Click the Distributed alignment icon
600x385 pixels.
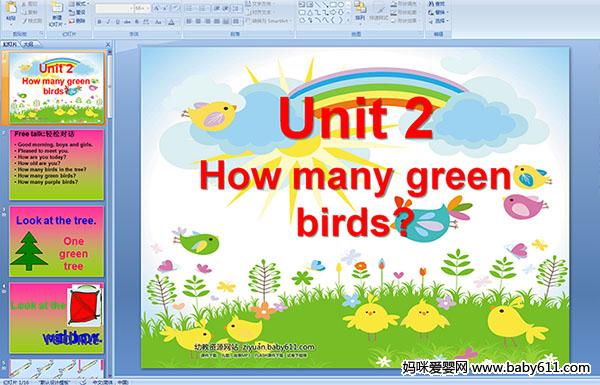click(x=226, y=21)
